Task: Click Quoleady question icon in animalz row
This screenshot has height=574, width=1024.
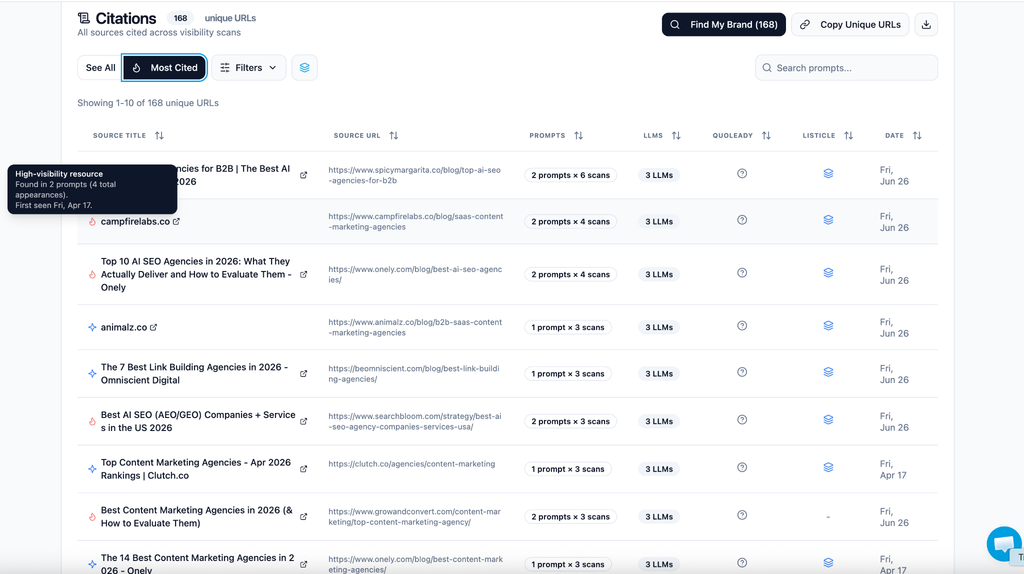Action: pos(742,326)
